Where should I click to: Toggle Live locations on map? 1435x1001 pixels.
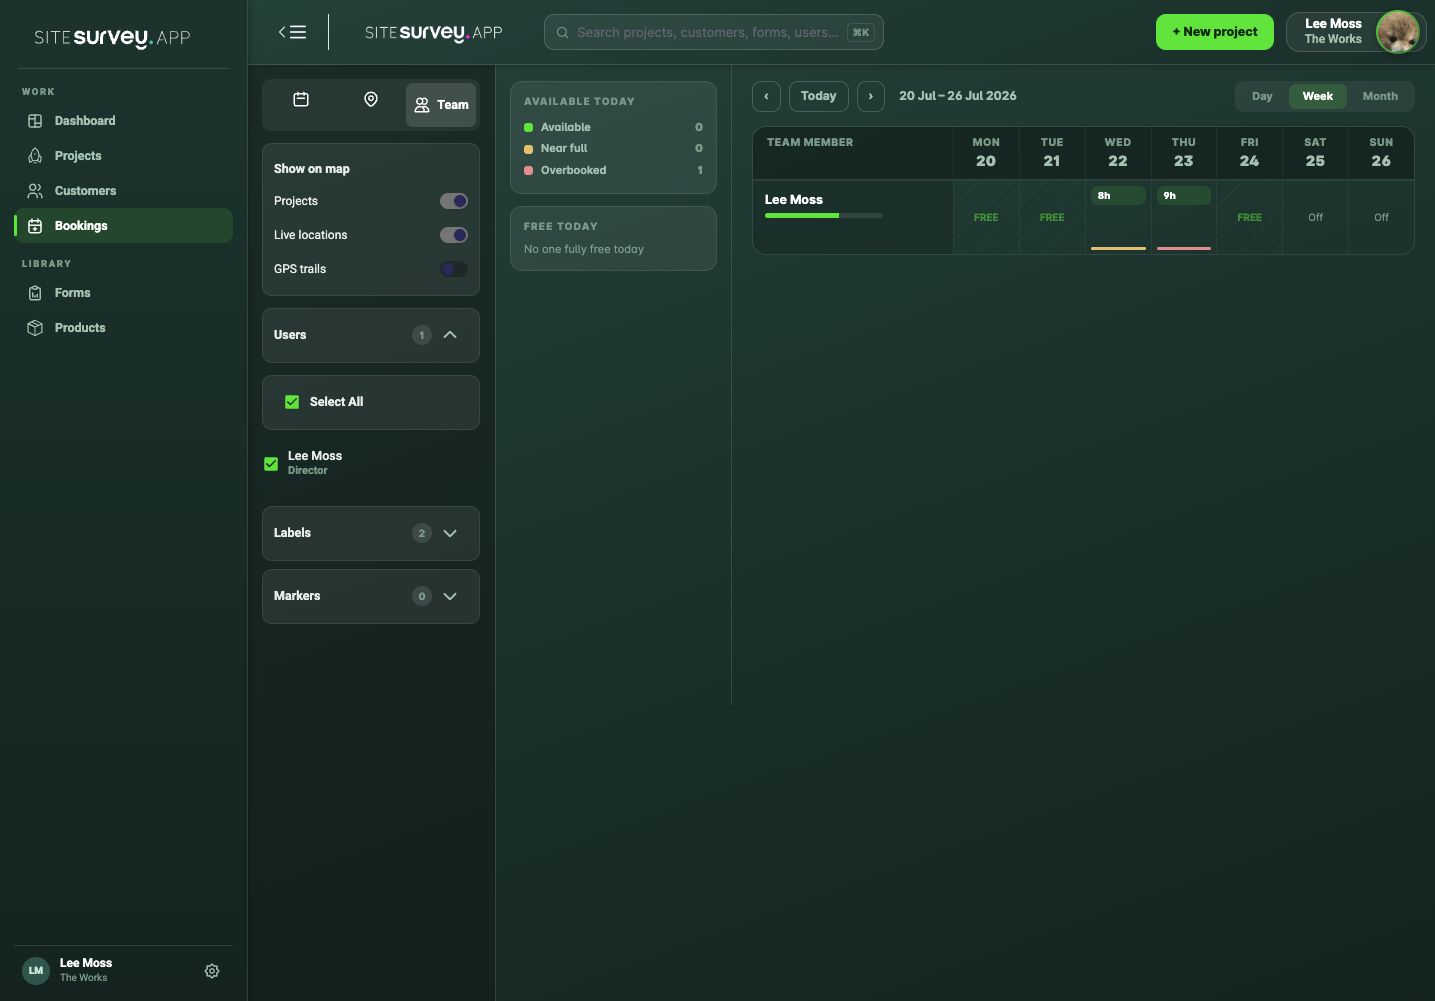point(454,235)
